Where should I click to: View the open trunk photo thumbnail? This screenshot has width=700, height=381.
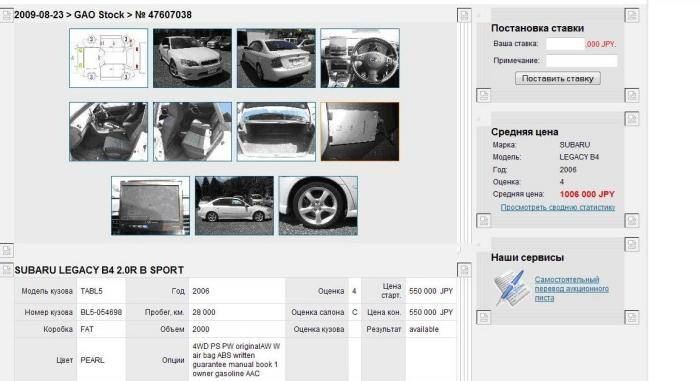tap(276, 132)
